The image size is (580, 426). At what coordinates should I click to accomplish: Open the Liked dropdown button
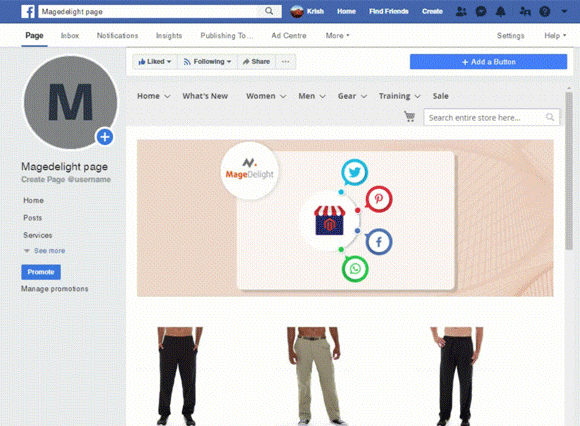[x=155, y=62]
